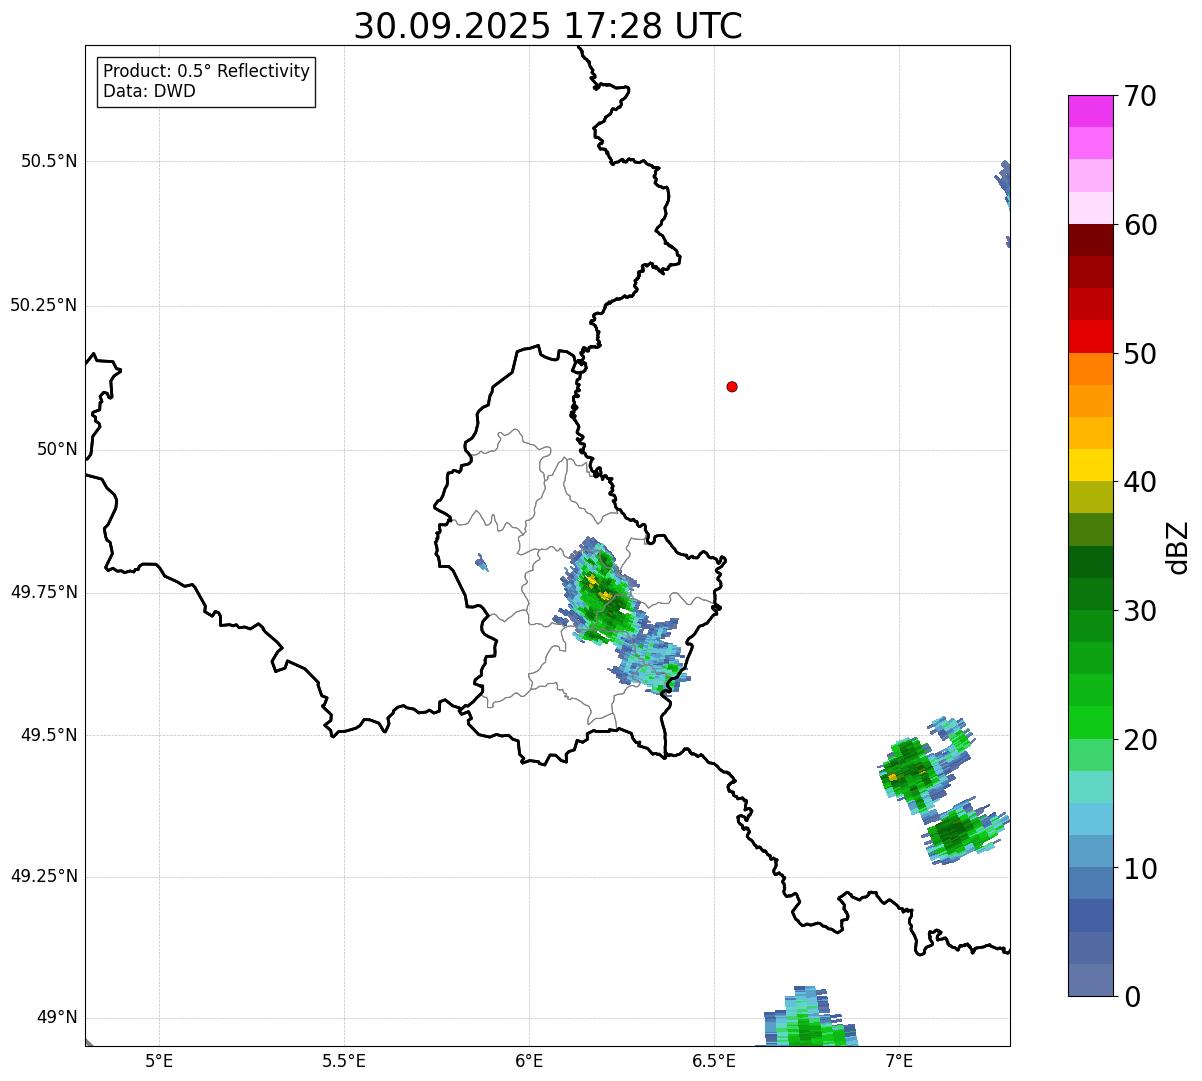
Task: Click the 6.5°E longitude tick label
Action: coord(714,1060)
